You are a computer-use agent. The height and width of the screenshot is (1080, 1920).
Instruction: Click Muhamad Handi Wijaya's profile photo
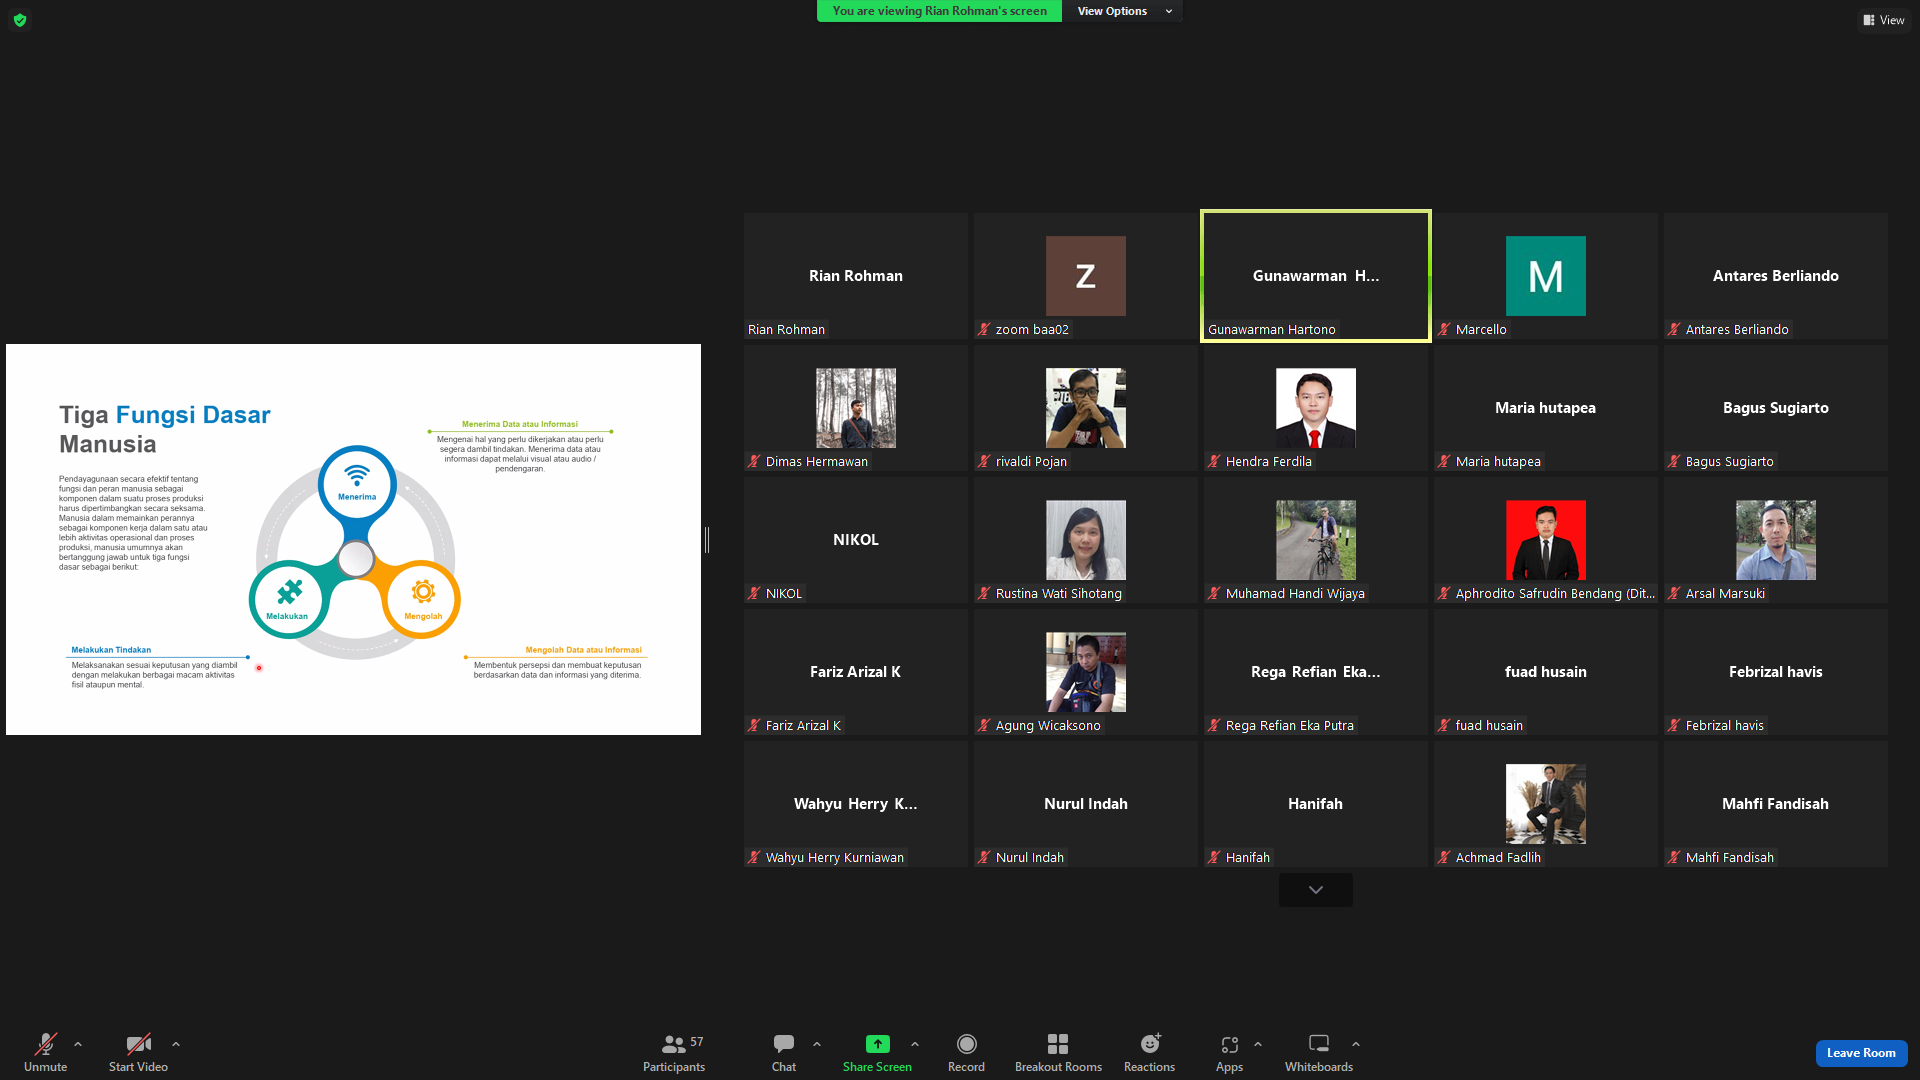pos(1316,540)
